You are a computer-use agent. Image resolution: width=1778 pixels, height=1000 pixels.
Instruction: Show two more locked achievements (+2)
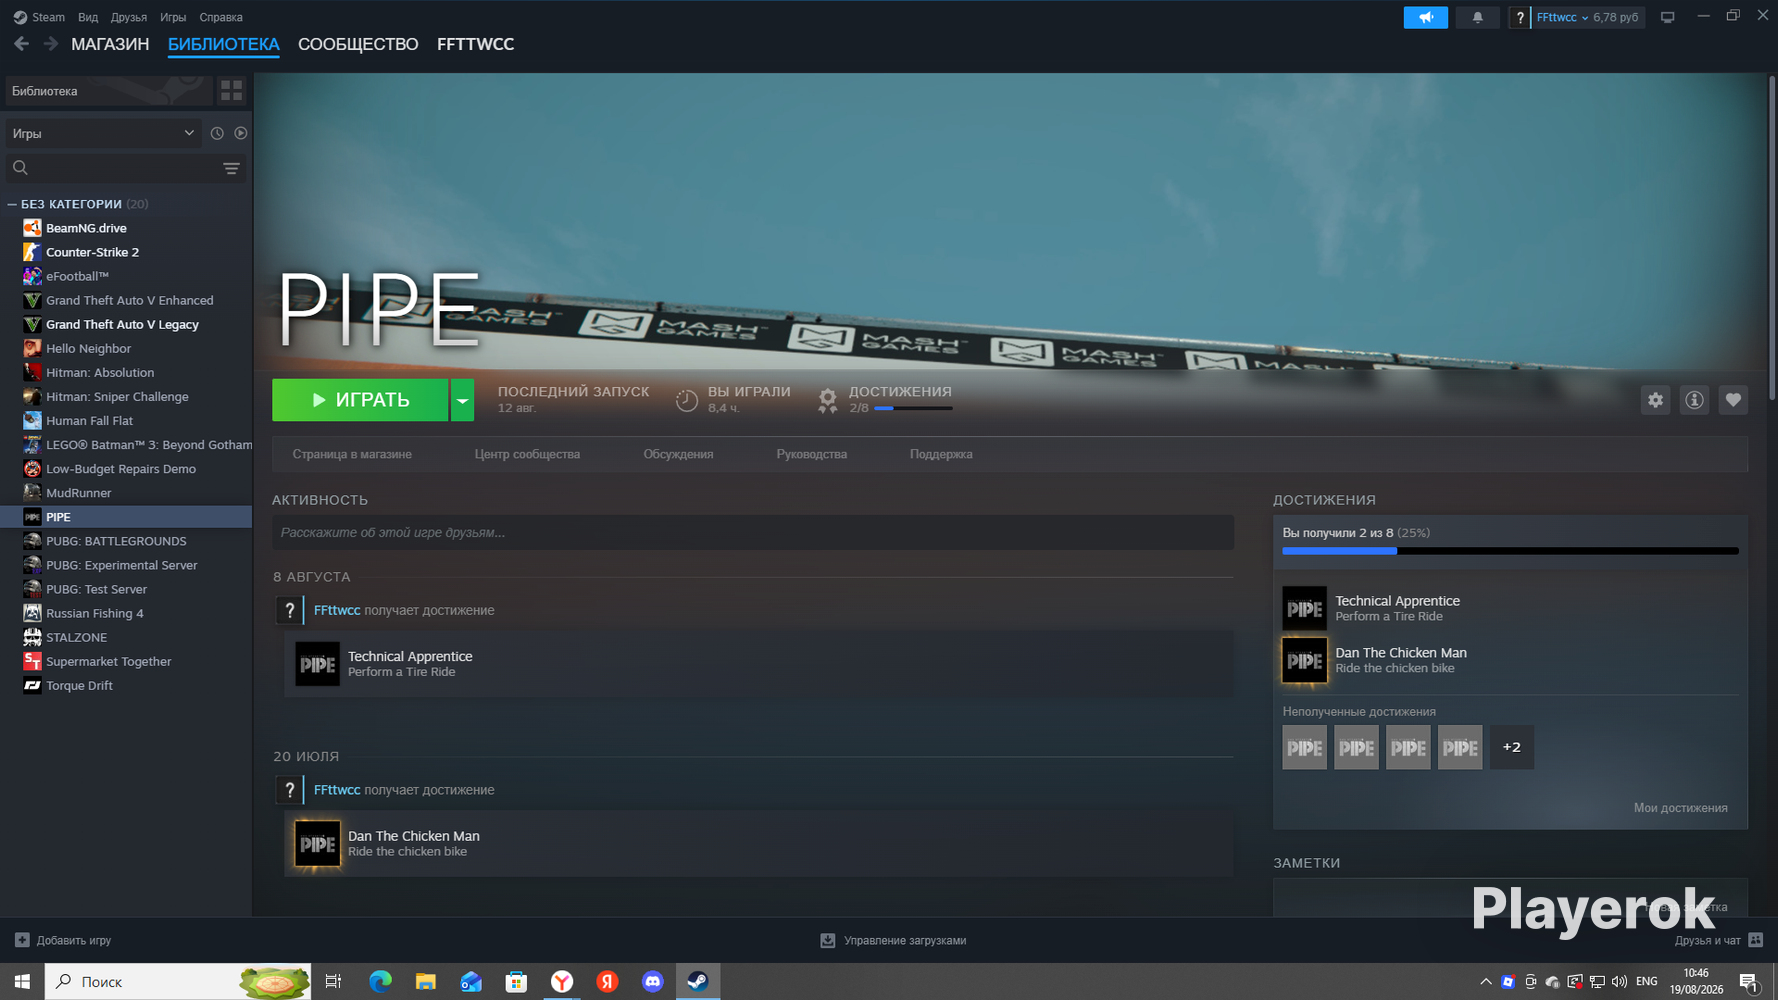coord(1512,747)
